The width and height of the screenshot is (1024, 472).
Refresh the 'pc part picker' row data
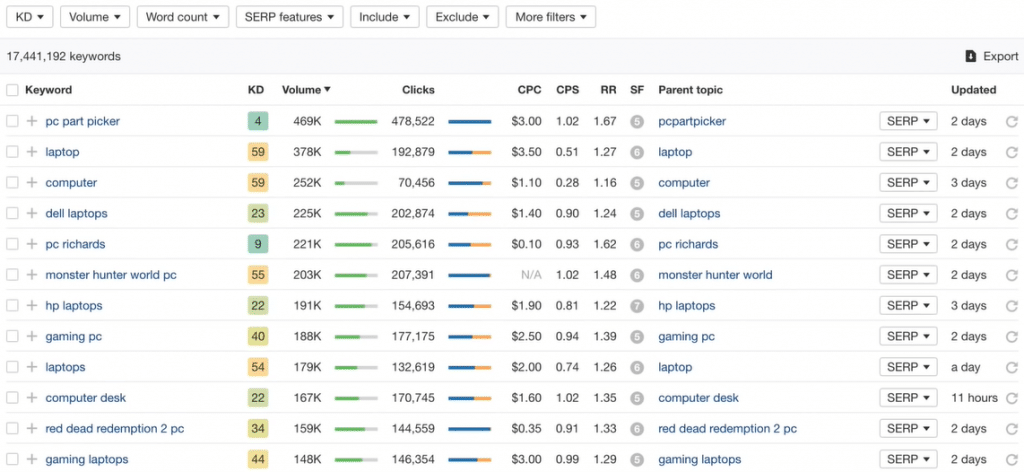pos(1012,121)
